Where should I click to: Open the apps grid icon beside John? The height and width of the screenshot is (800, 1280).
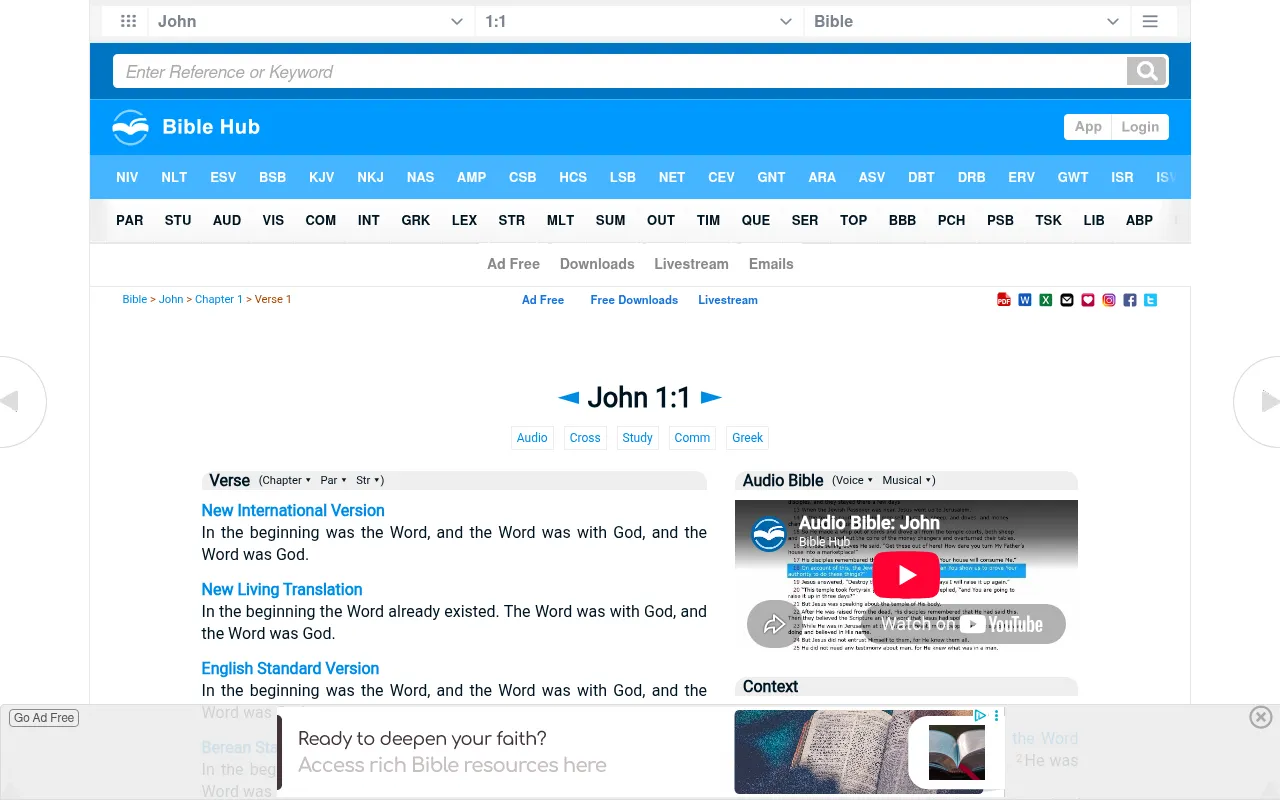[128, 21]
